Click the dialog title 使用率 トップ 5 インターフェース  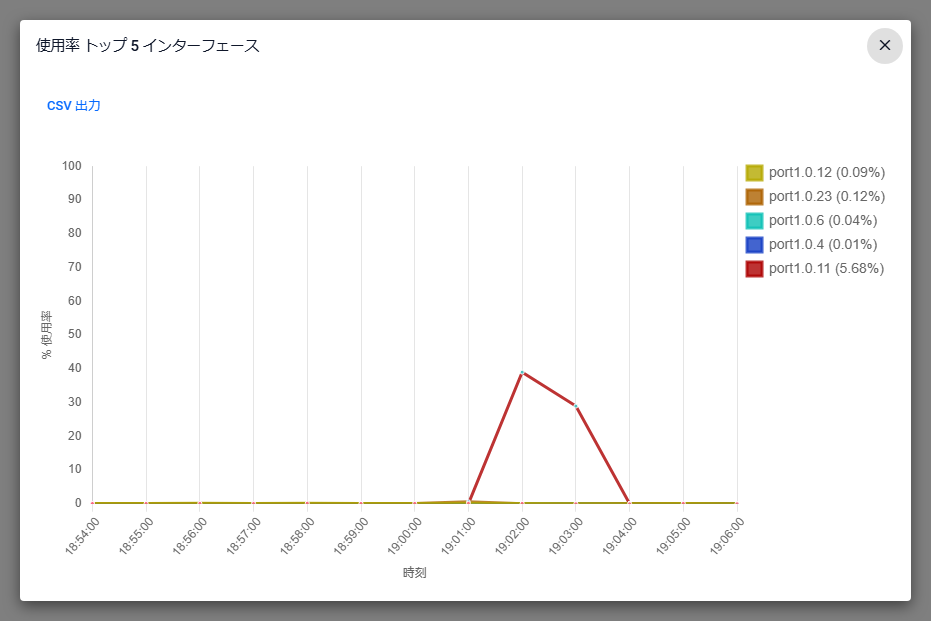click(144, 45)
